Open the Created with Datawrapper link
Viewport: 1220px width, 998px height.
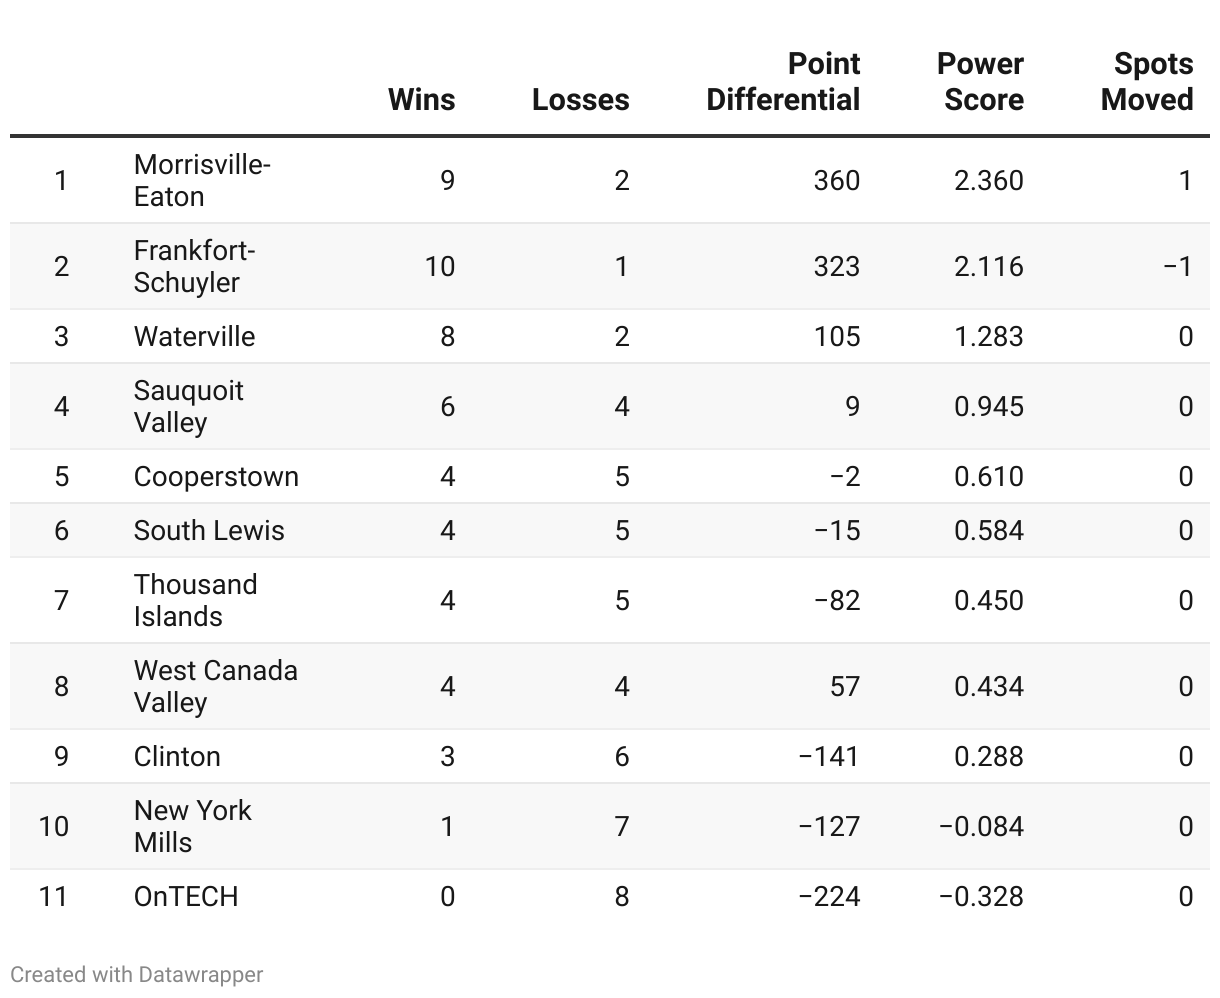(x=137, y=974)
